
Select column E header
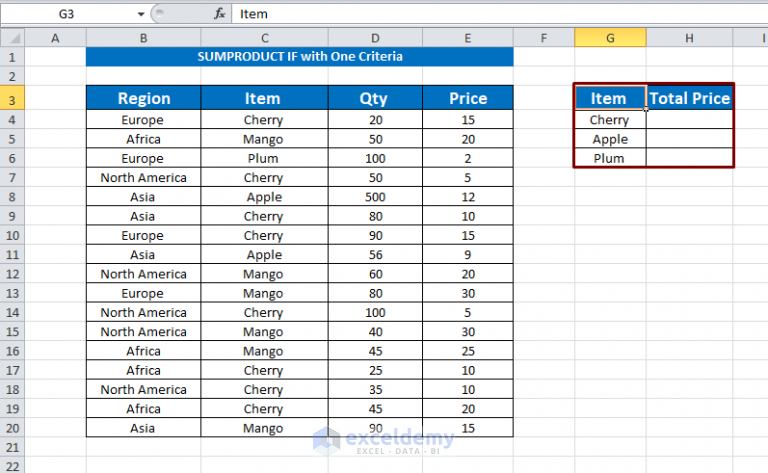468,38
